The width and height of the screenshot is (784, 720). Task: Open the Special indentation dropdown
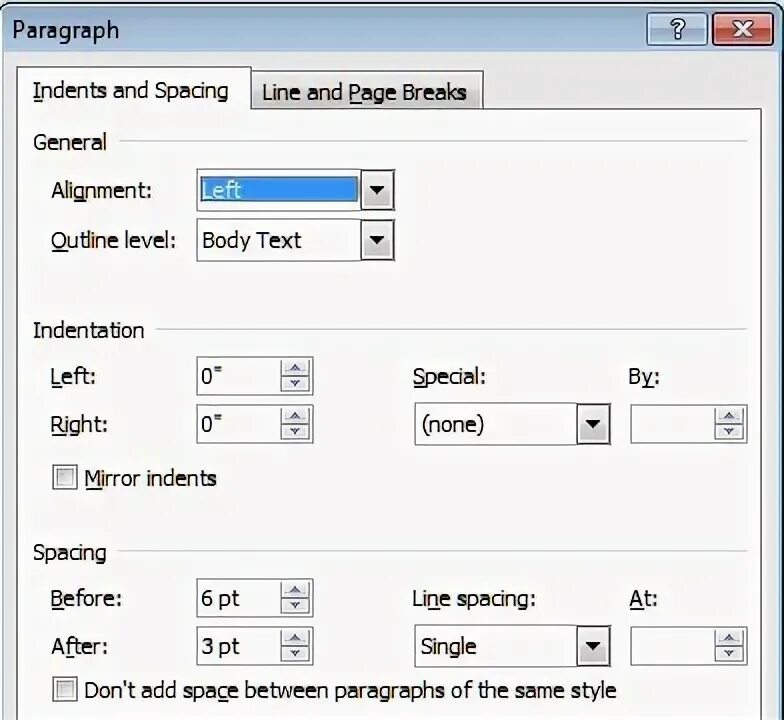[x=593, y=424]
